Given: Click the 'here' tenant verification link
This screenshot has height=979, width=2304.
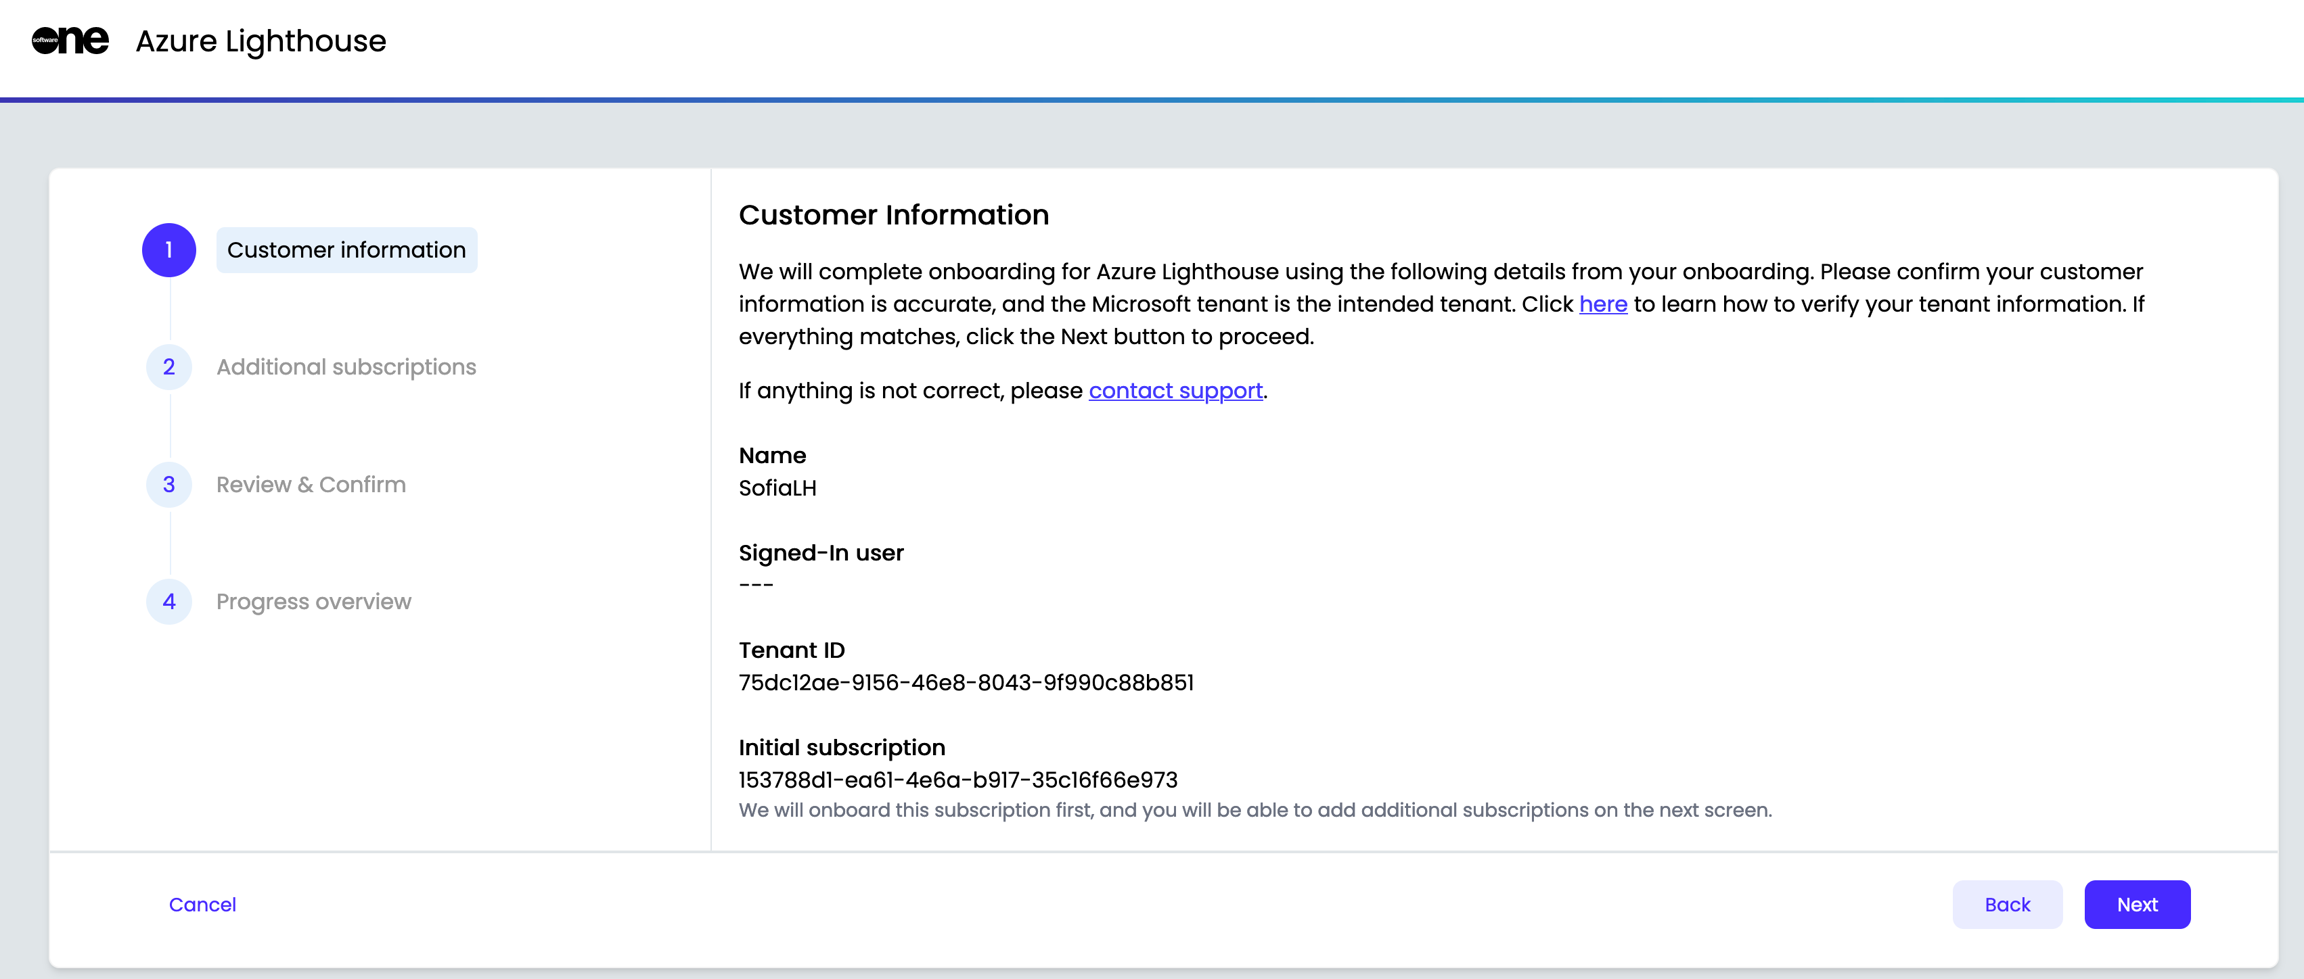Looking at the screenshot, I should 1603,304.
